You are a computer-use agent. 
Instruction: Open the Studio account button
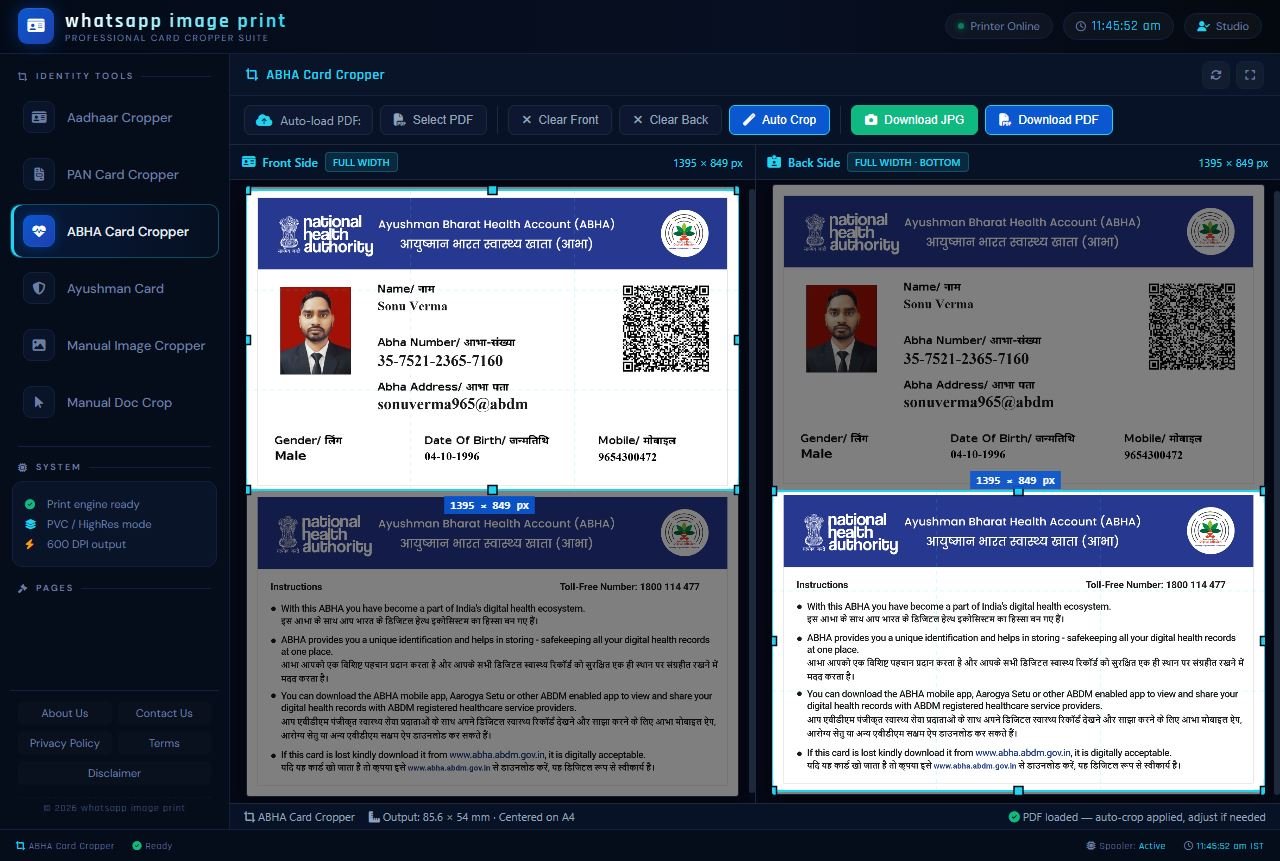click(1223, 26)
